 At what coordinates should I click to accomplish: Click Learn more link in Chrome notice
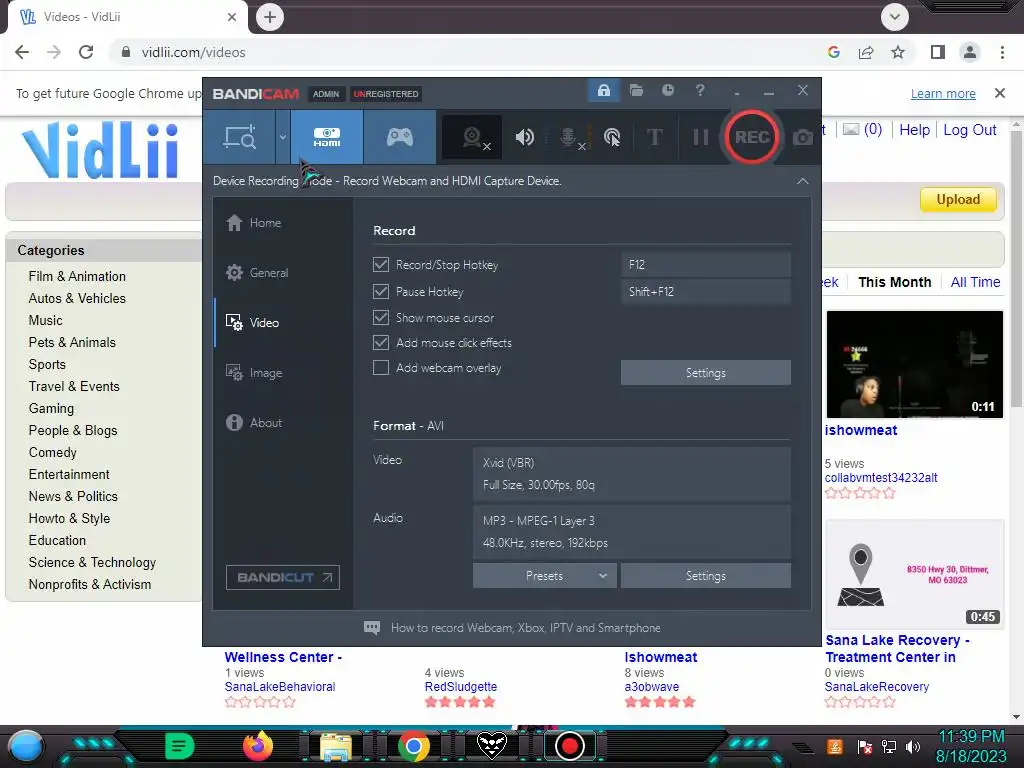coord(943,93)
